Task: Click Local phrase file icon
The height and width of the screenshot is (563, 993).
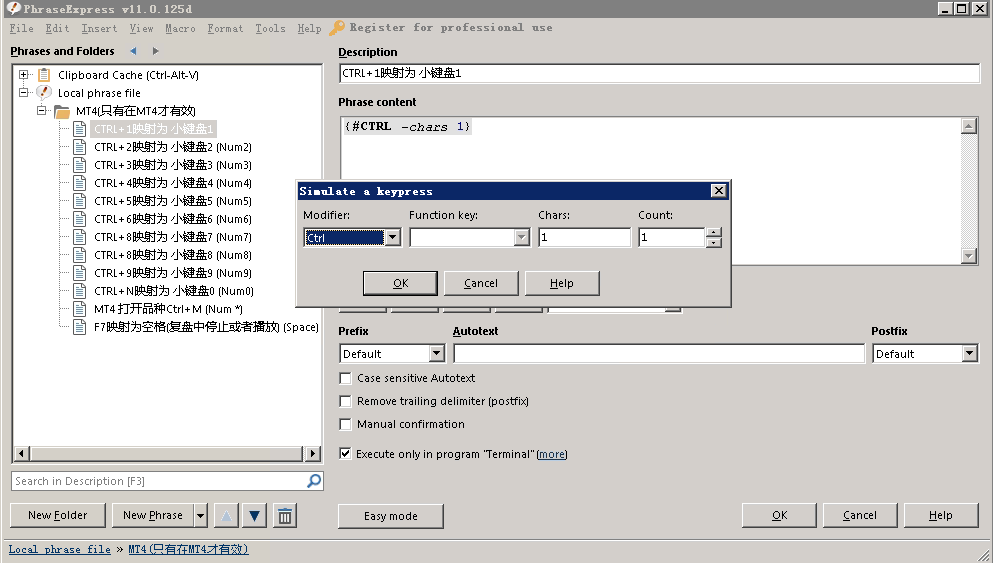Action: [x=44, y=92]
